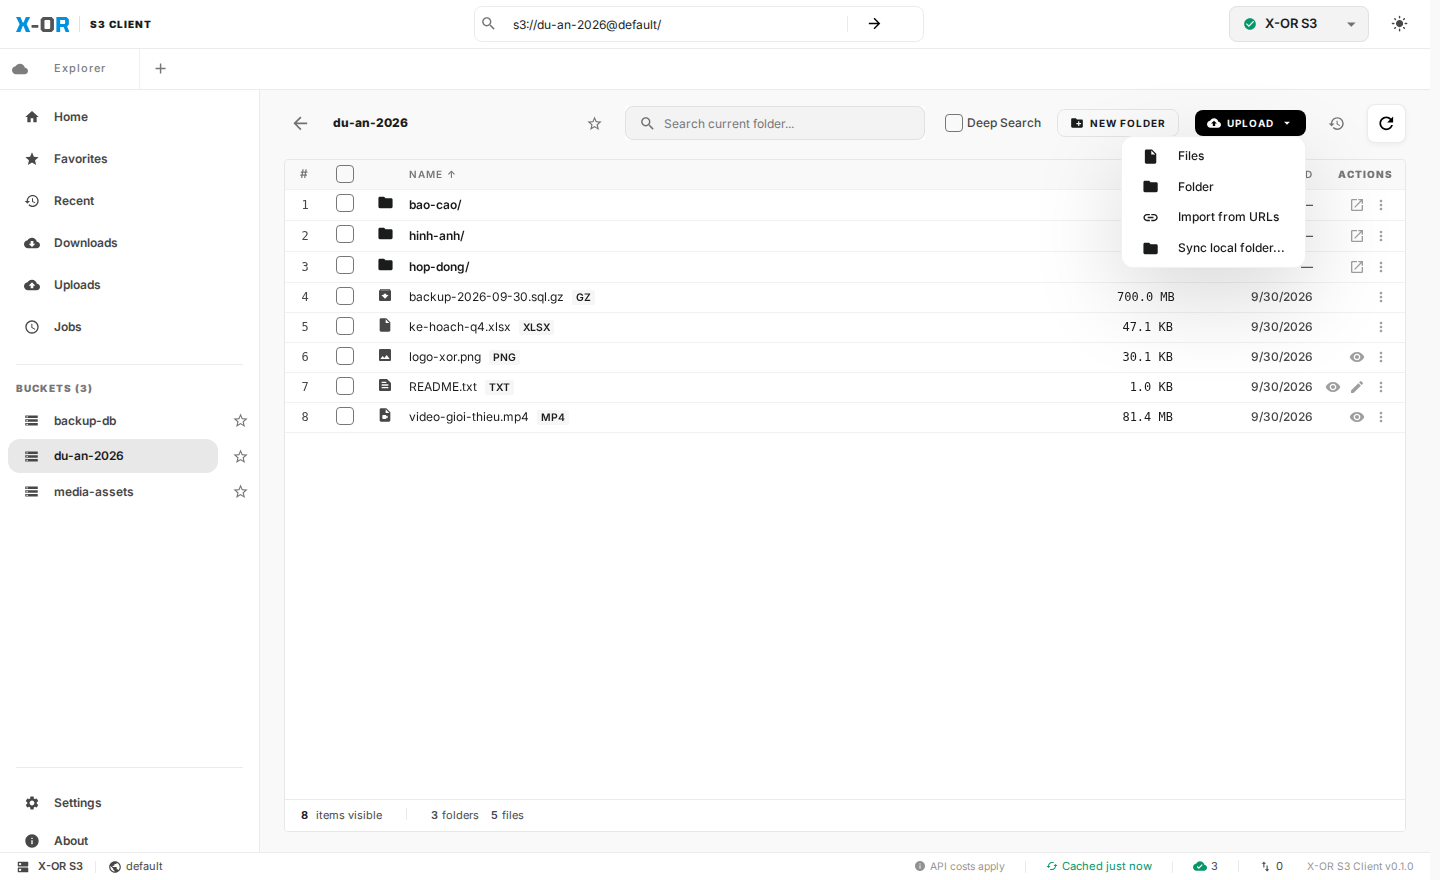Click the search current folder field
This screenshot has width=1440, height=880.
click(775, 123)
